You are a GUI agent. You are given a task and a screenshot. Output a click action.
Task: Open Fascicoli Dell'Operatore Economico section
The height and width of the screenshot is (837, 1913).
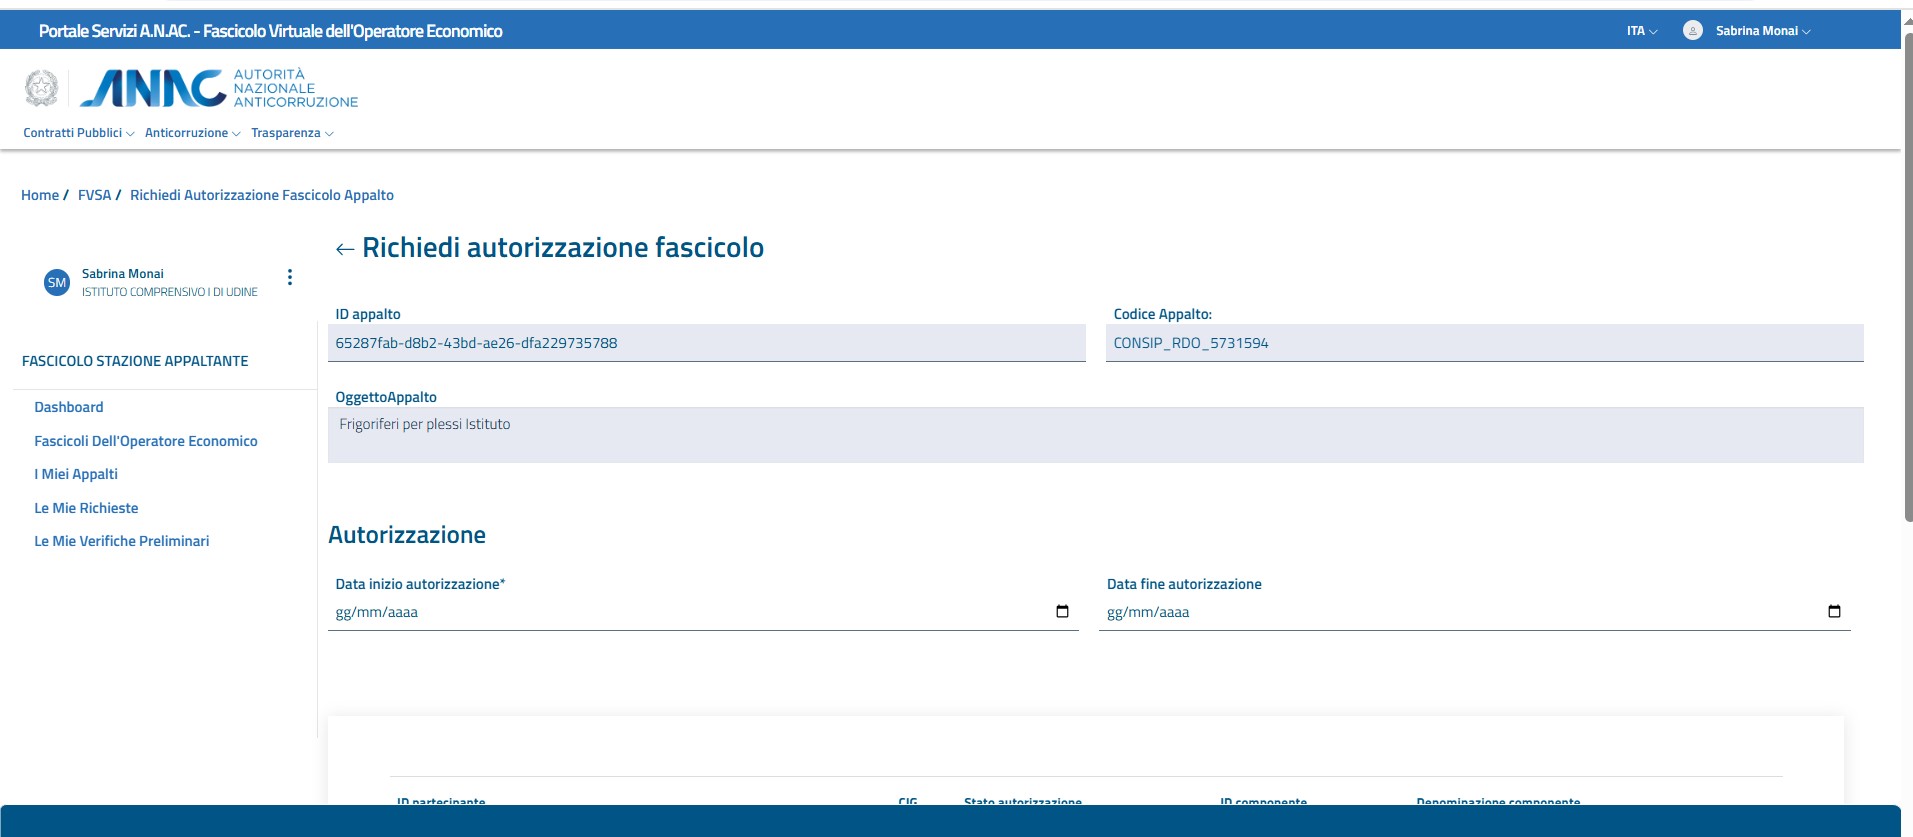click(146, 441)
